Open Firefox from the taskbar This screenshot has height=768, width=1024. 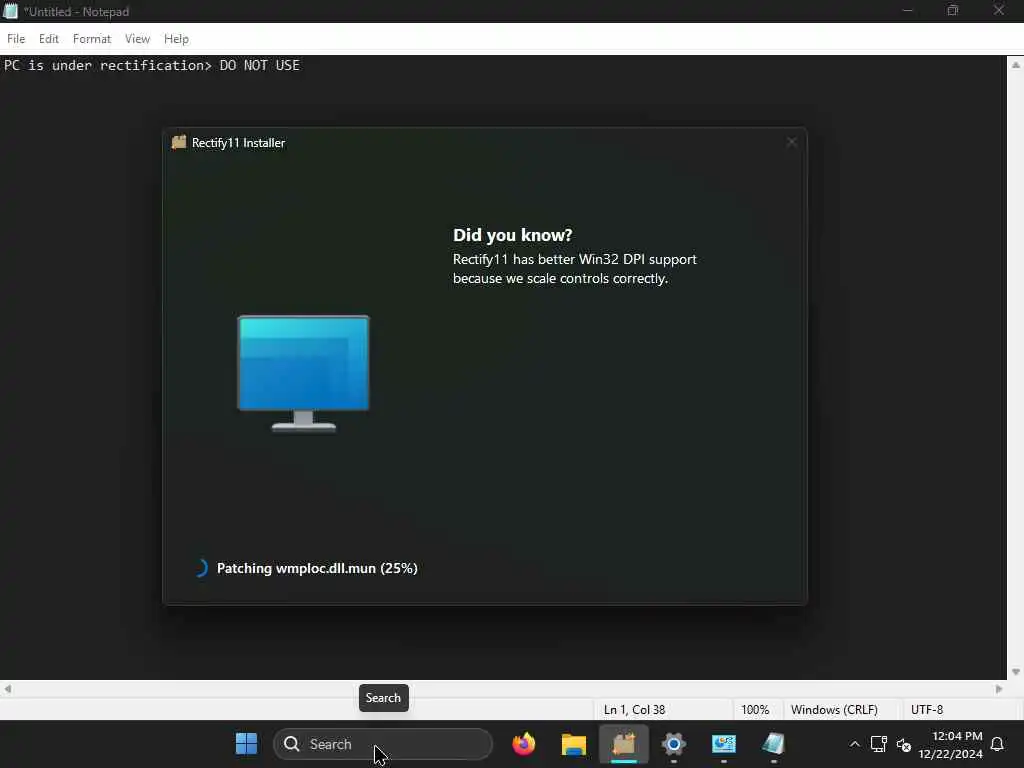pos(524,744)
